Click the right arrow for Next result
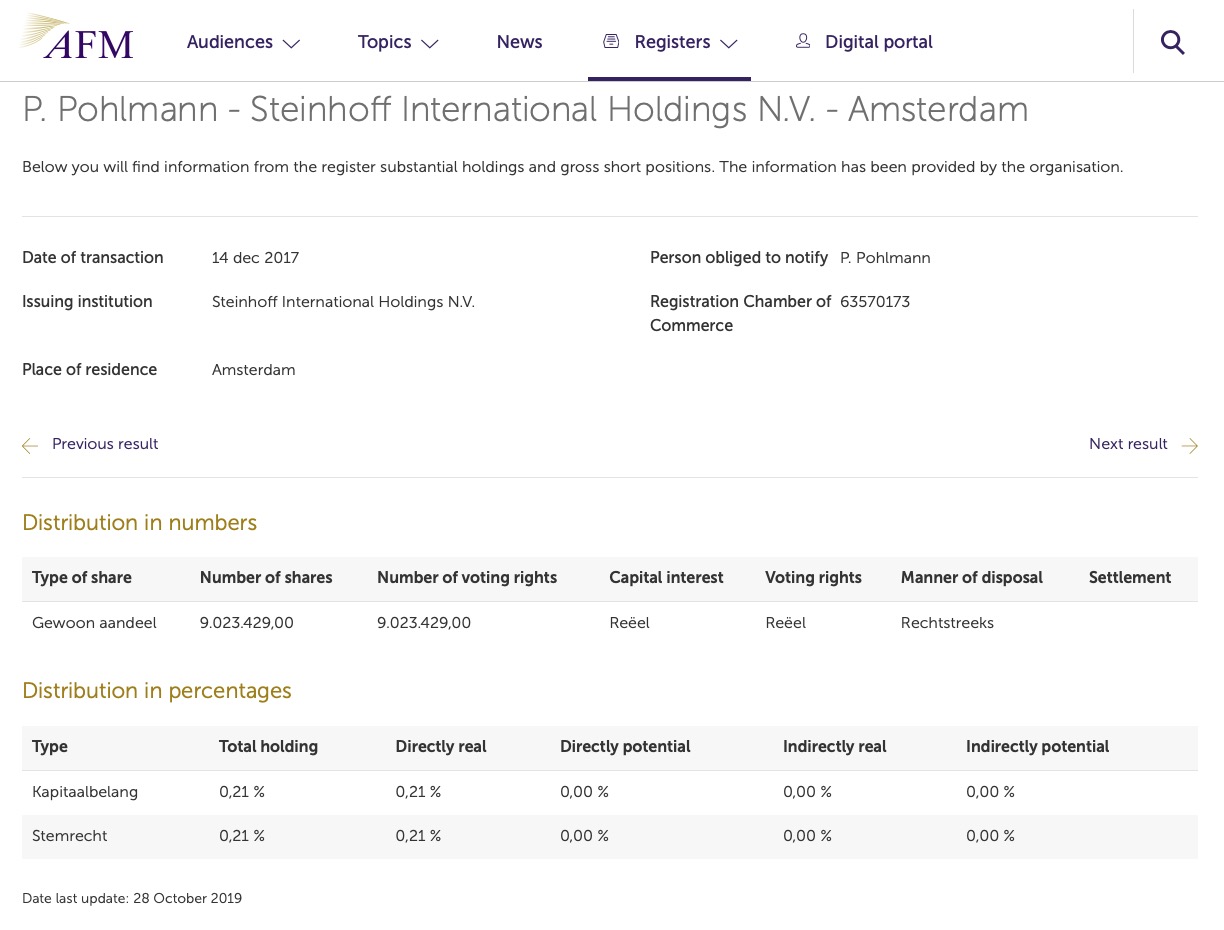 click(x=1189, y=446)
